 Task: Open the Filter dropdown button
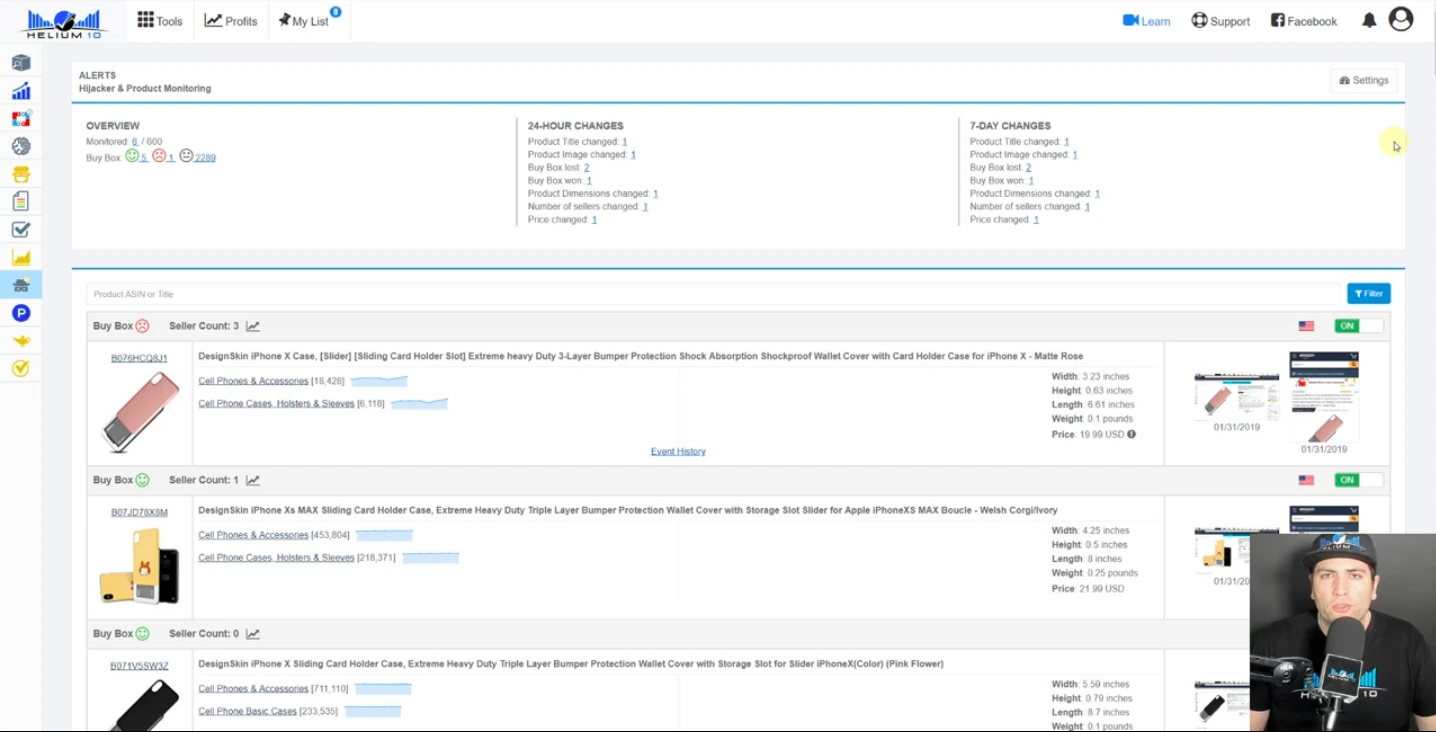[1368, 293]
